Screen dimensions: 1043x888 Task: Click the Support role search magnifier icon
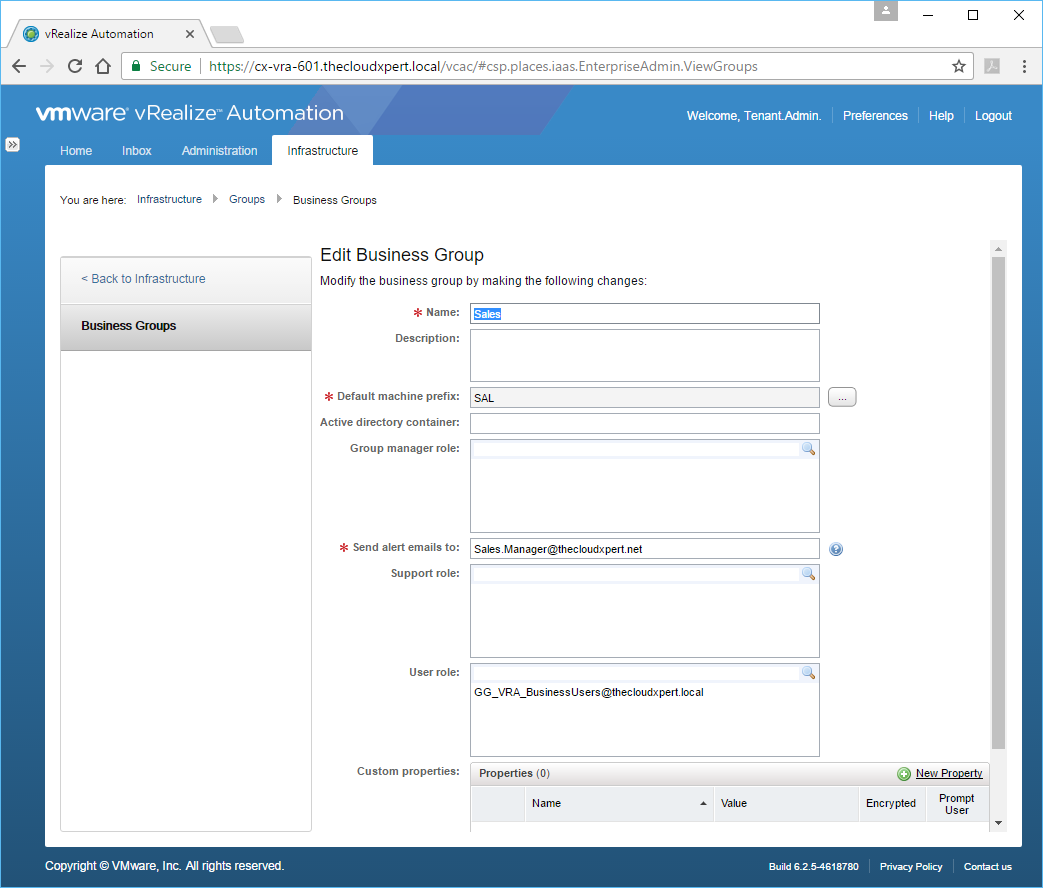click(808, 574)
